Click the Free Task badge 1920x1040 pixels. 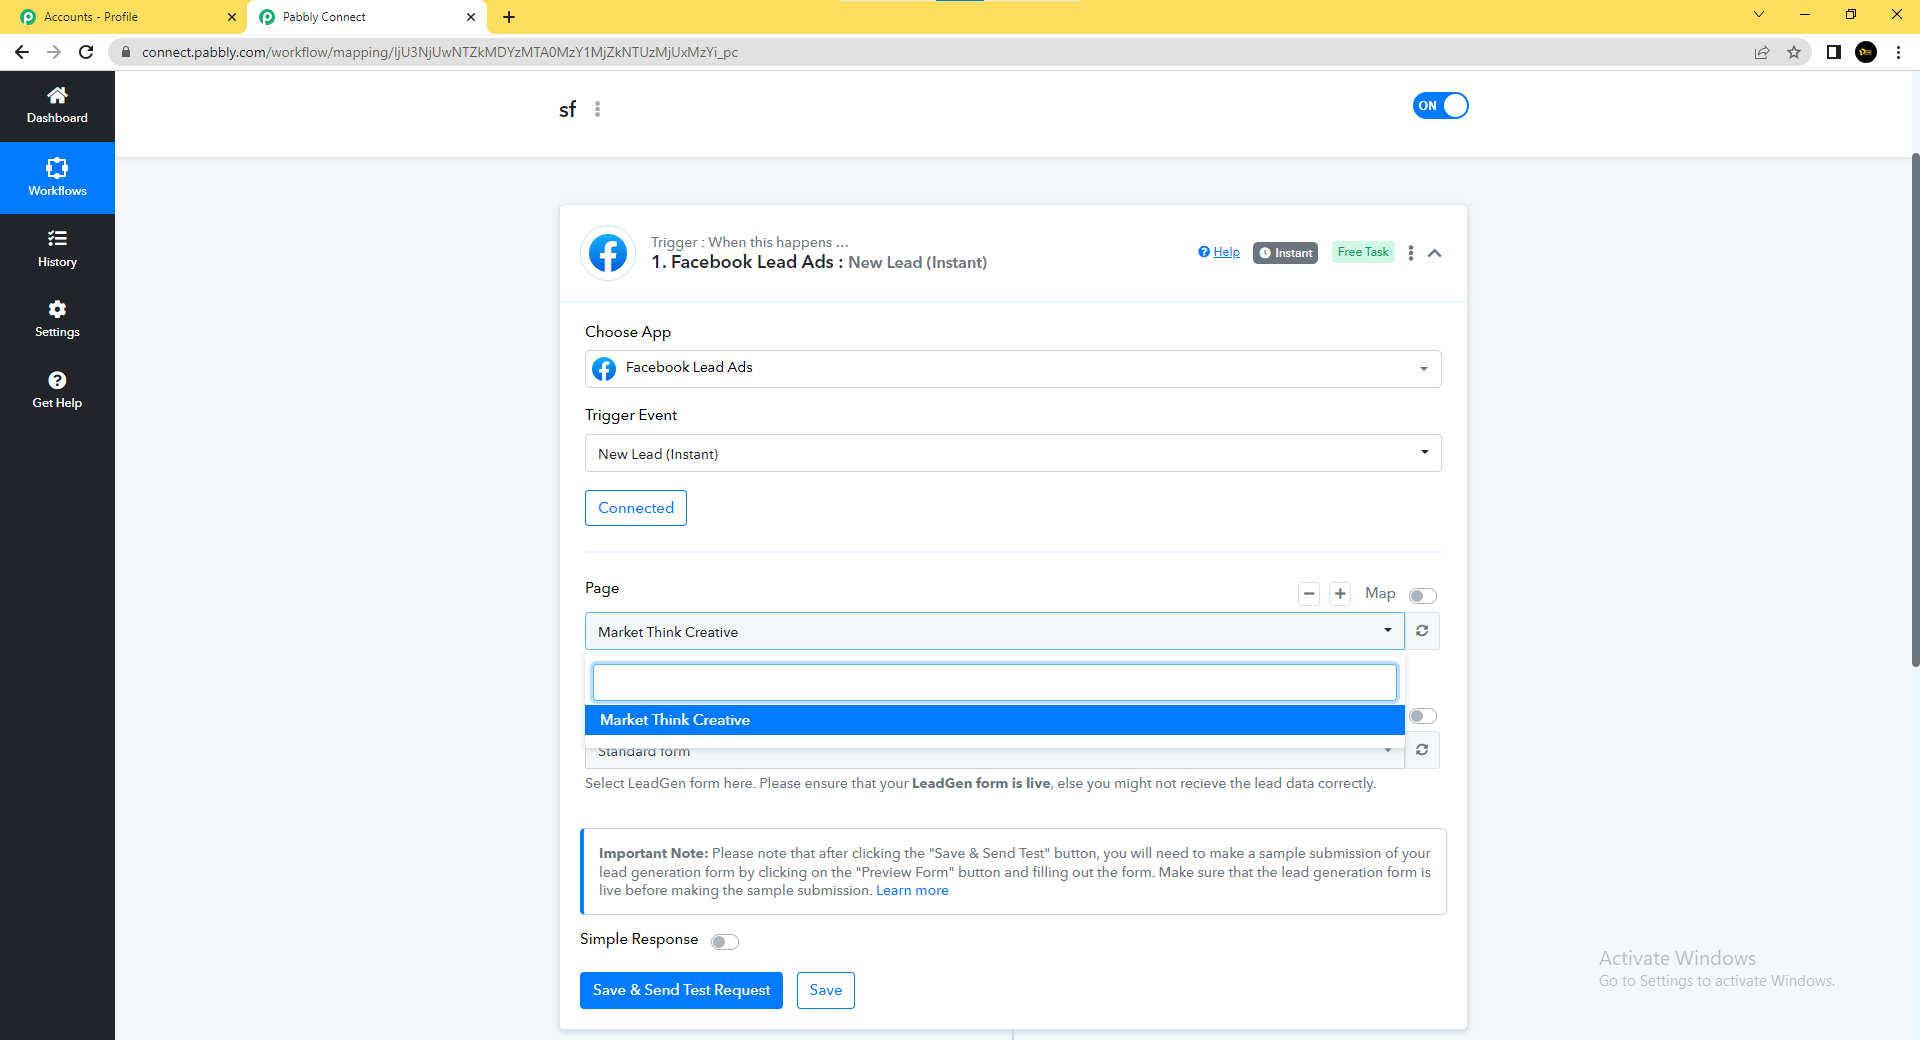1363,252
